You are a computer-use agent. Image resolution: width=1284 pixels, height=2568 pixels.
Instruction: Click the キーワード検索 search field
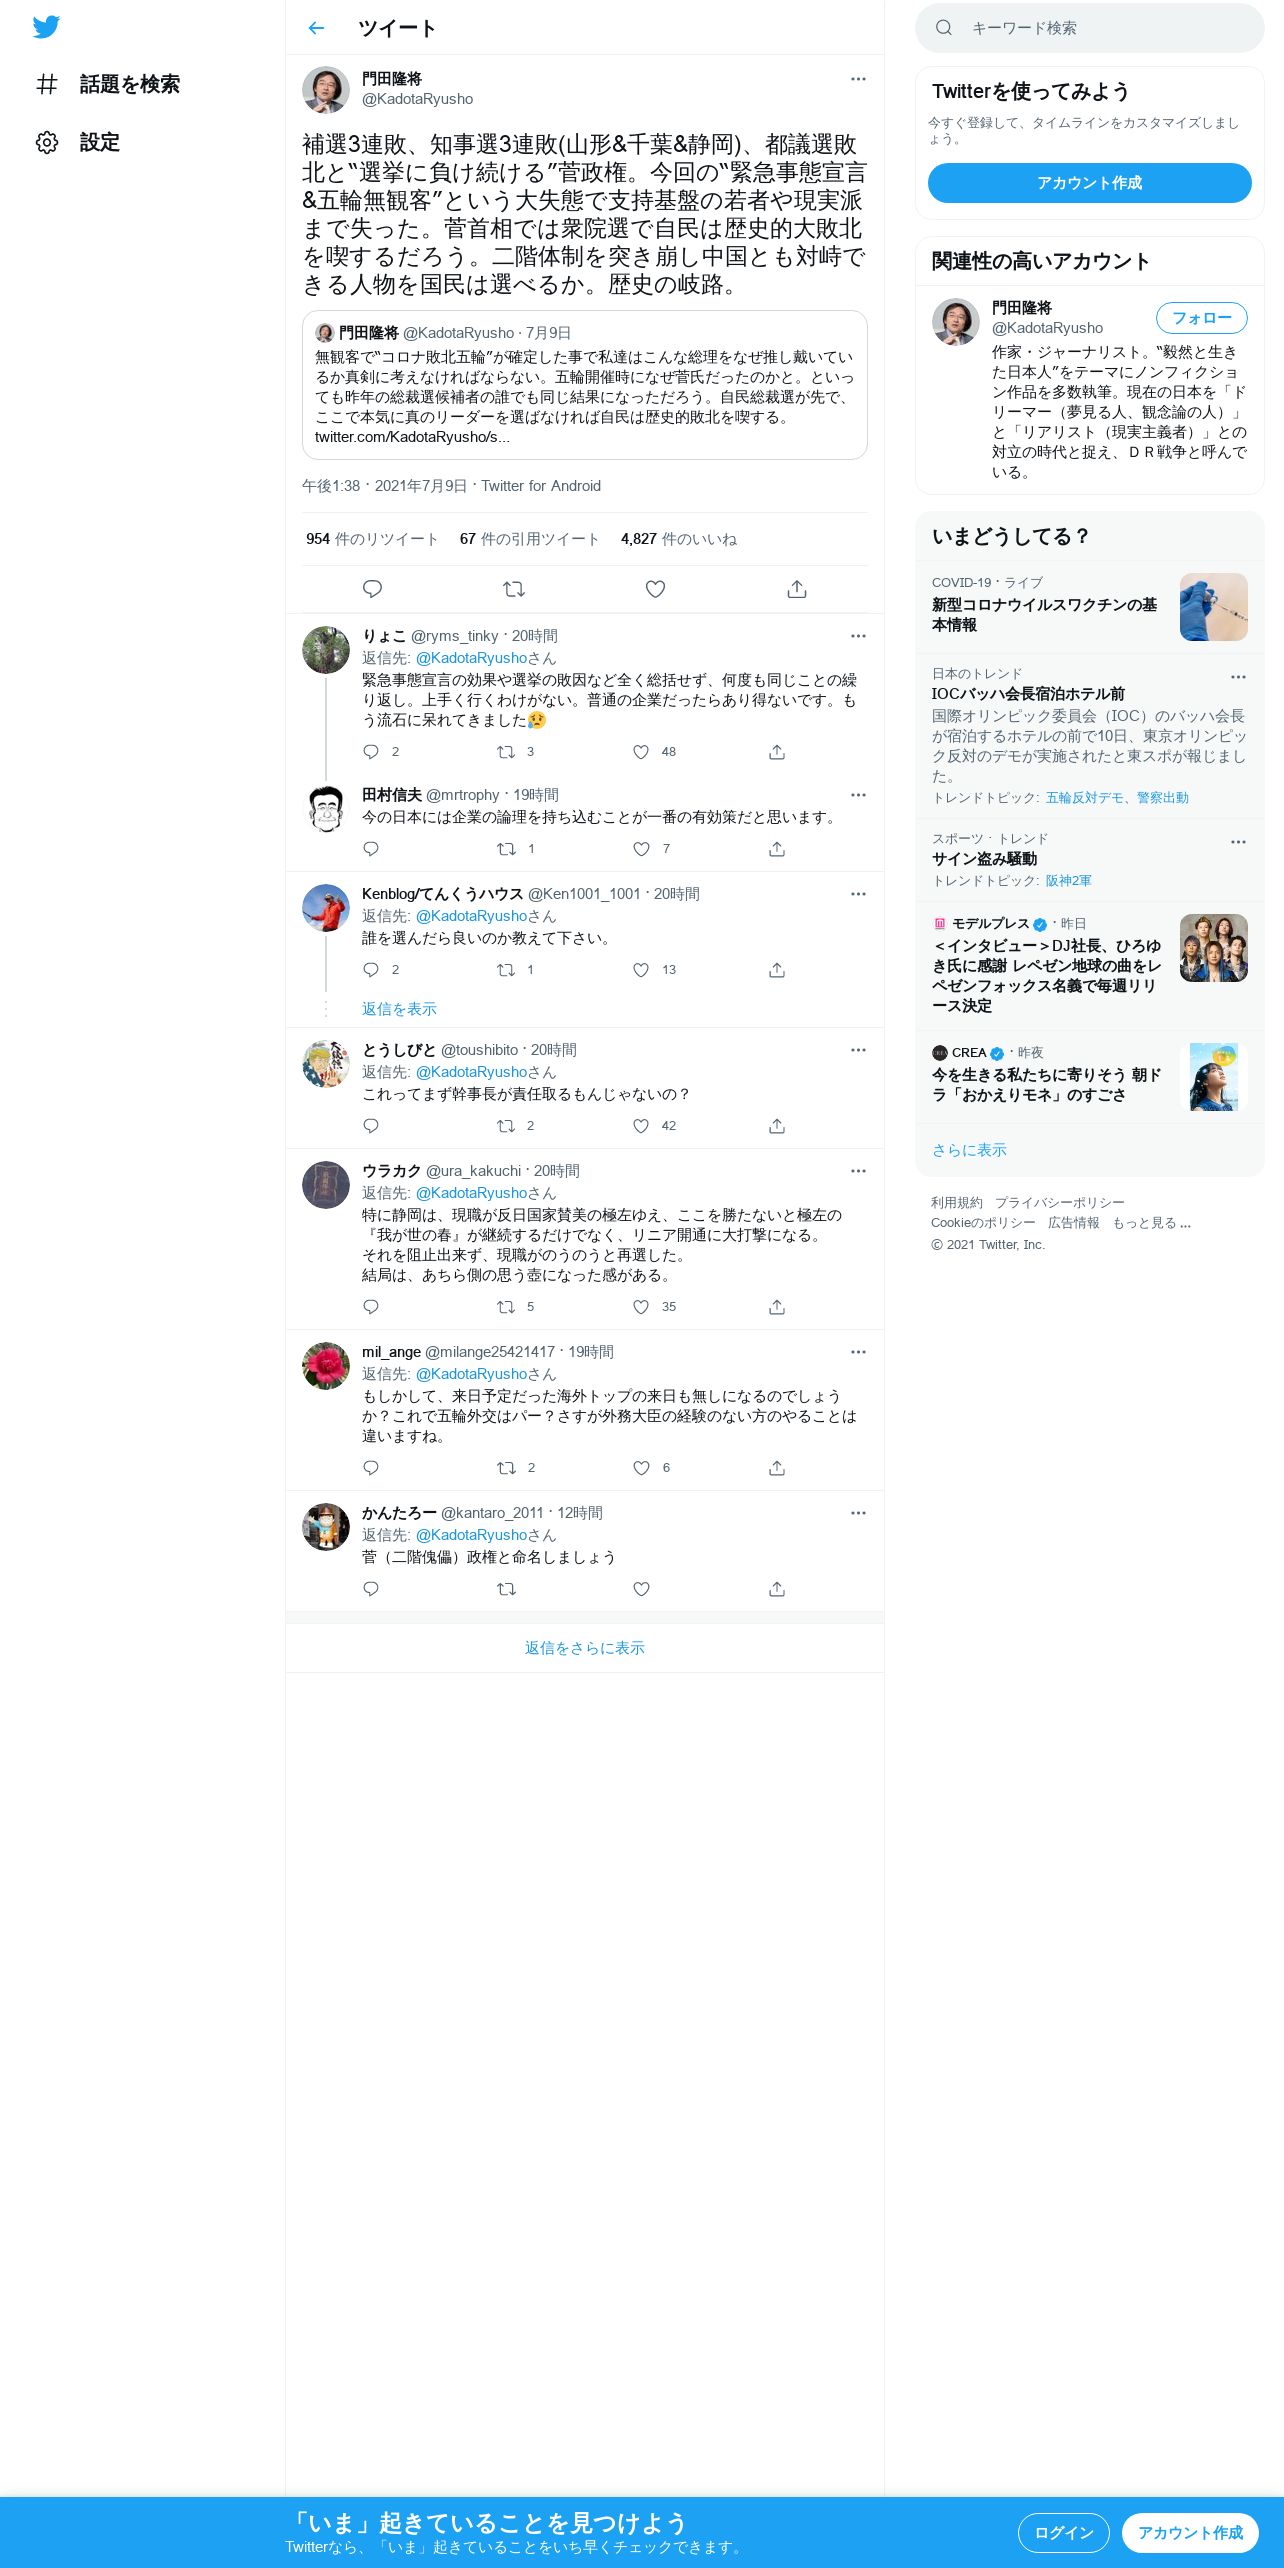click(1090, 28)
